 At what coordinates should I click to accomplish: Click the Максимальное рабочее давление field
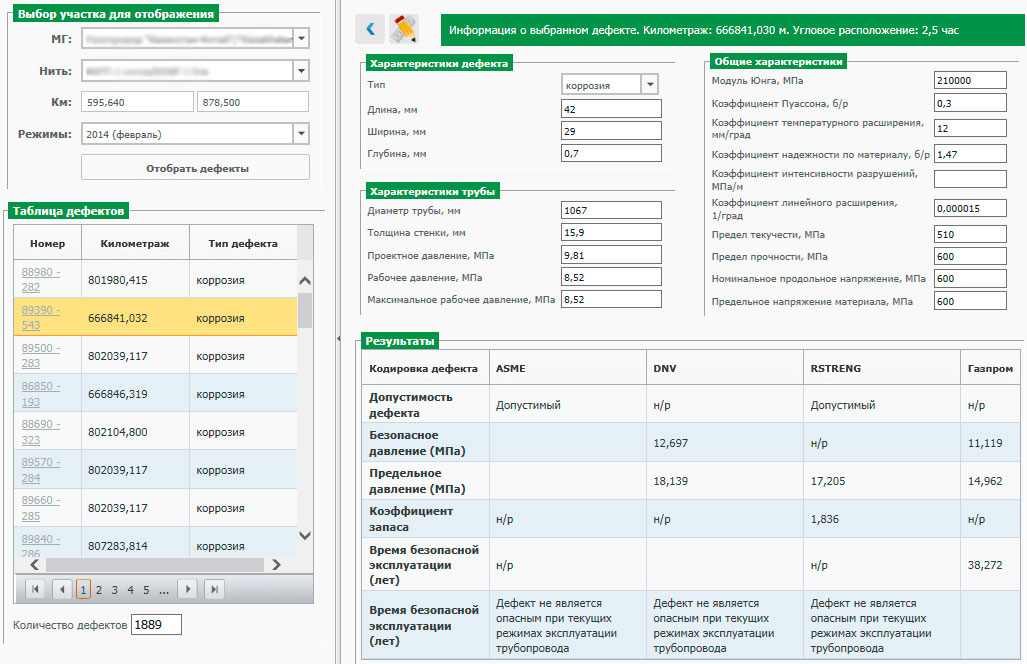tap(611, 299)
